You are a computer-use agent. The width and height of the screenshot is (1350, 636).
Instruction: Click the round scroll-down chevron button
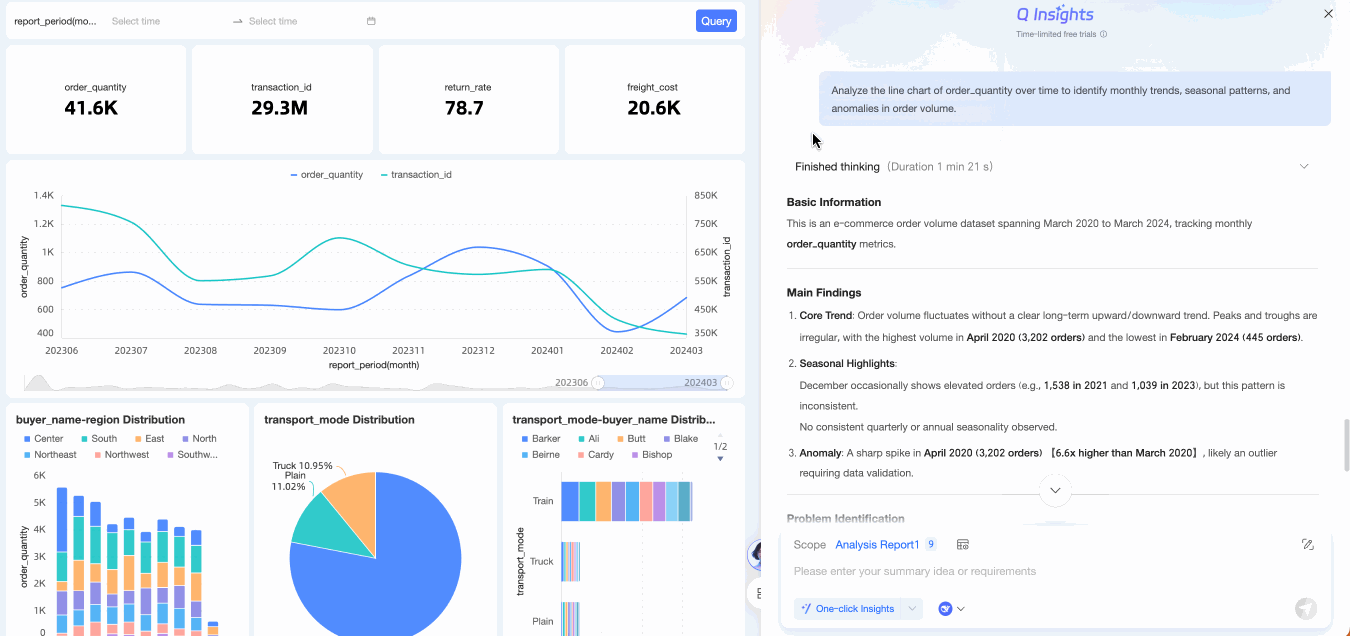1055,490
